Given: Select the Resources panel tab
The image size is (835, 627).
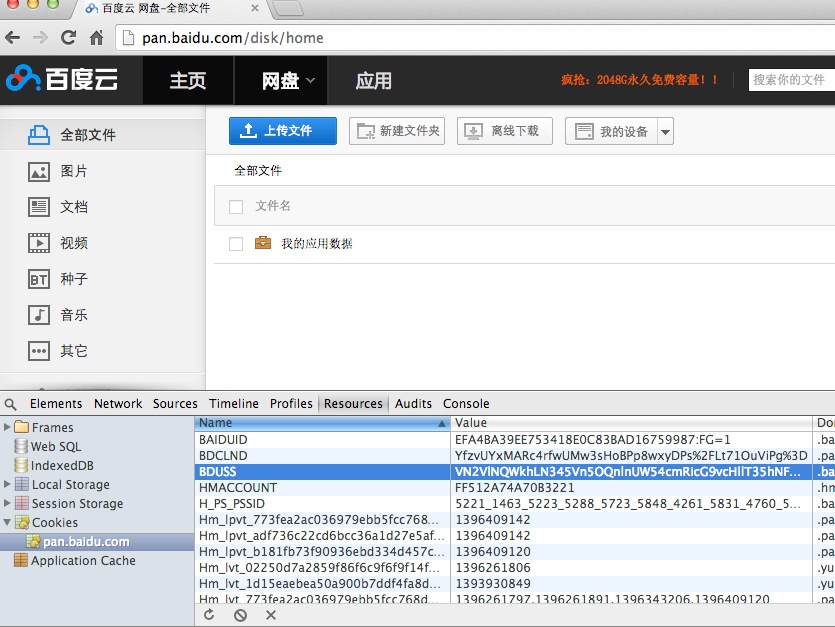Looking at the screenshot, I should [353, 404].
